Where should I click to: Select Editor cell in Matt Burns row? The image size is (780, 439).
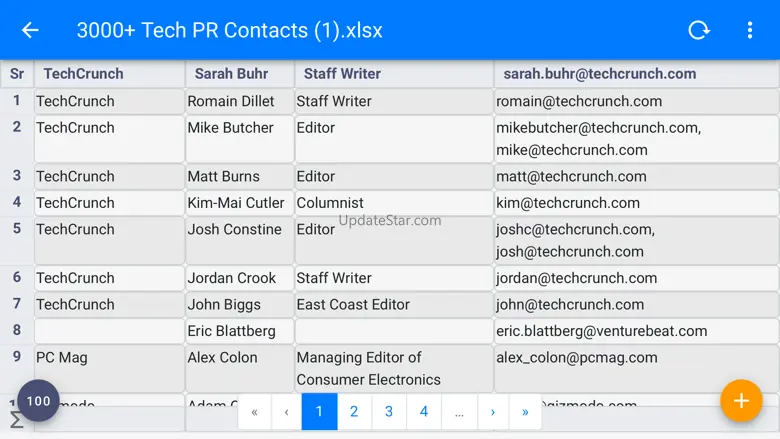click(x=394, y=176)
